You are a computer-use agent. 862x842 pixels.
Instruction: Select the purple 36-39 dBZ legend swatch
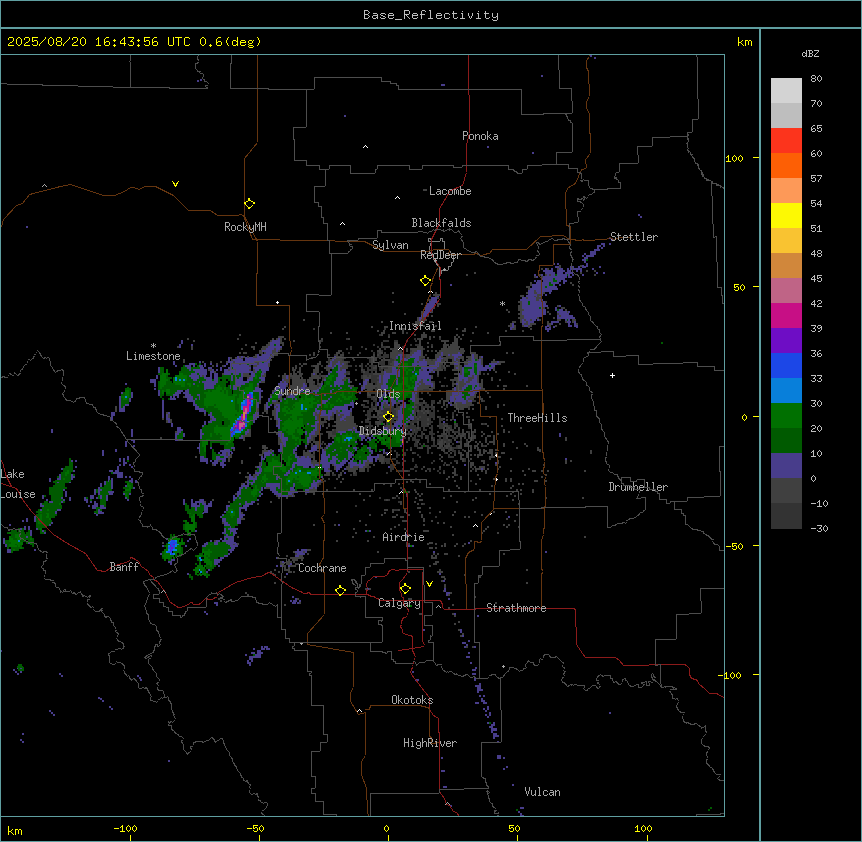click(x=786, y=341)
